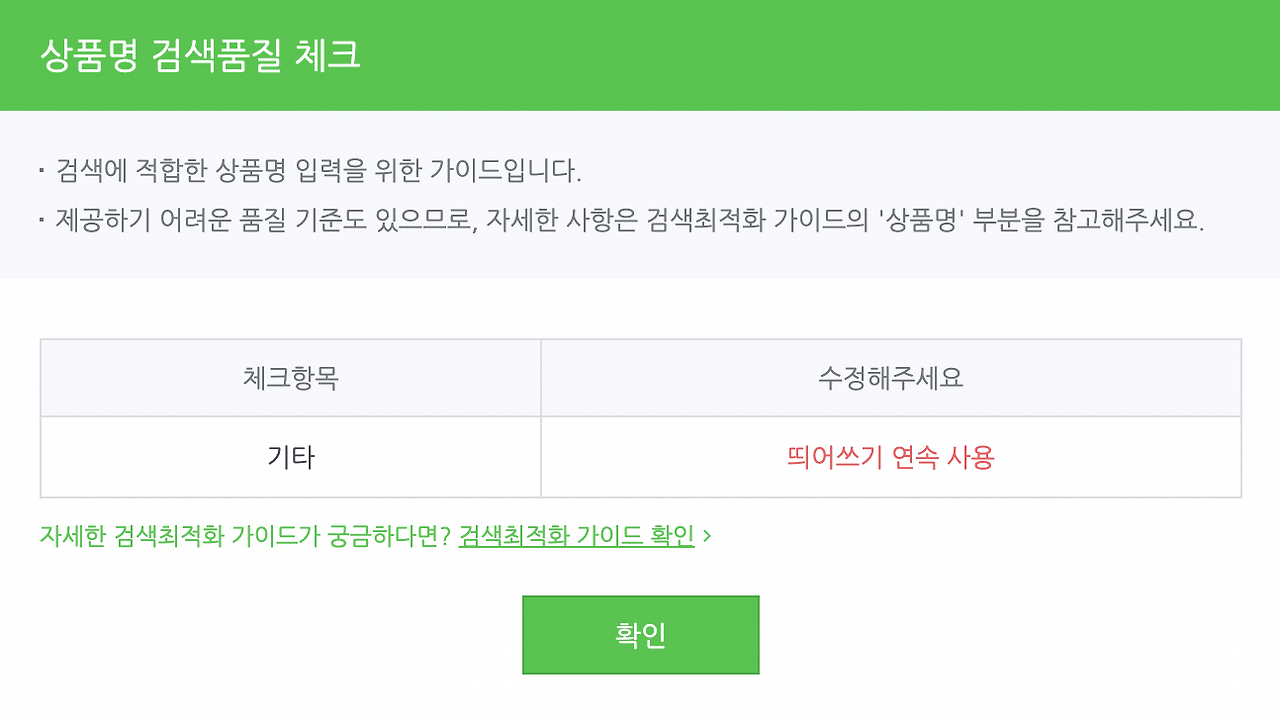Click the 기타 table cell
The height and width of the screenshot is (724, 1280).
click(291, 457)
